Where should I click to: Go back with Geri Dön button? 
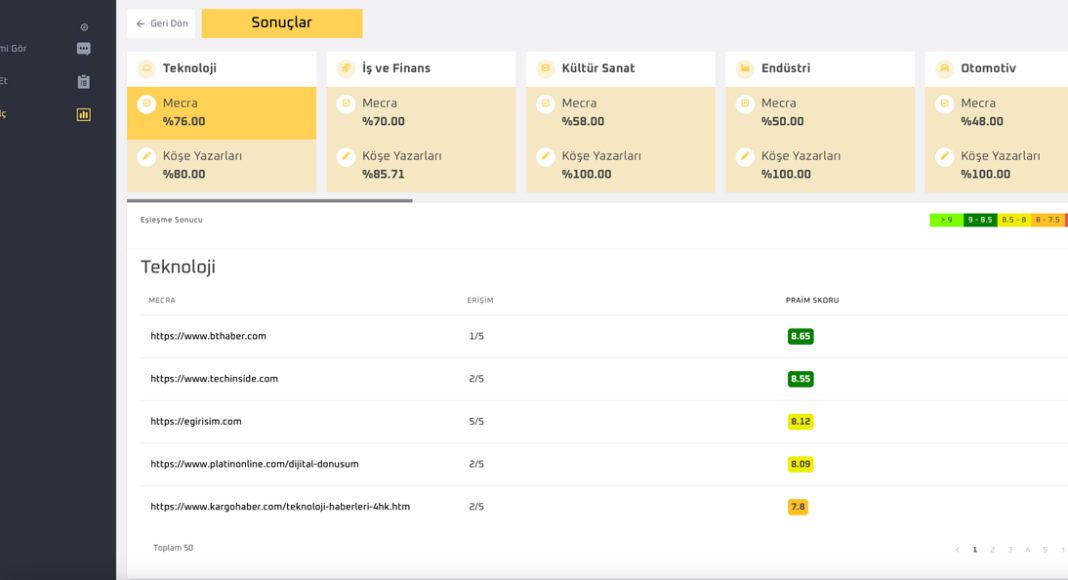(x=161, y=24)
